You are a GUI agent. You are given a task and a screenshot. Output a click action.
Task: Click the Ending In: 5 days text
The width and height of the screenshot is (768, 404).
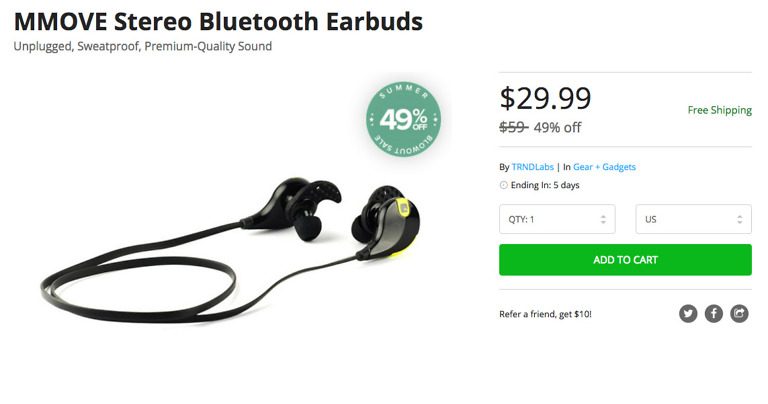coord(545,185)
